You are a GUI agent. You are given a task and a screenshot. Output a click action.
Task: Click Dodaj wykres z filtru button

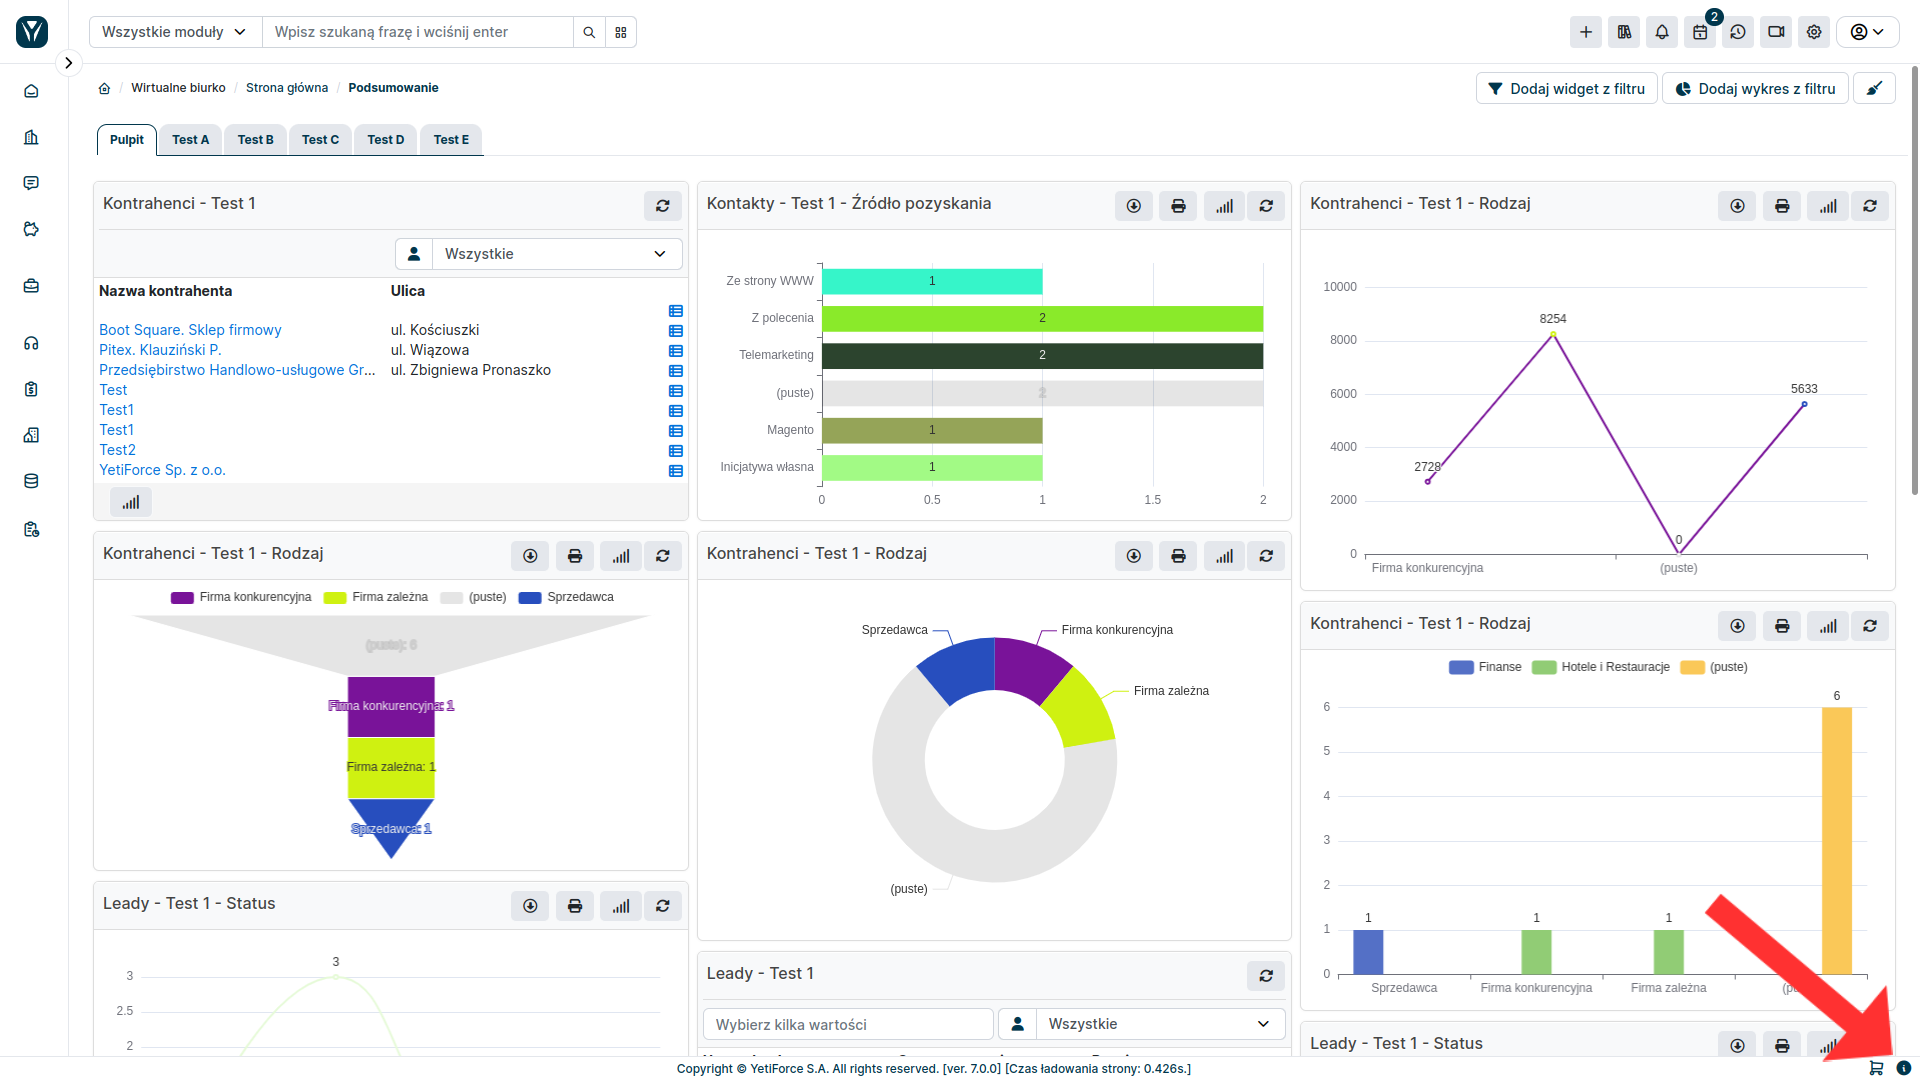click(x=1755, y=89)
